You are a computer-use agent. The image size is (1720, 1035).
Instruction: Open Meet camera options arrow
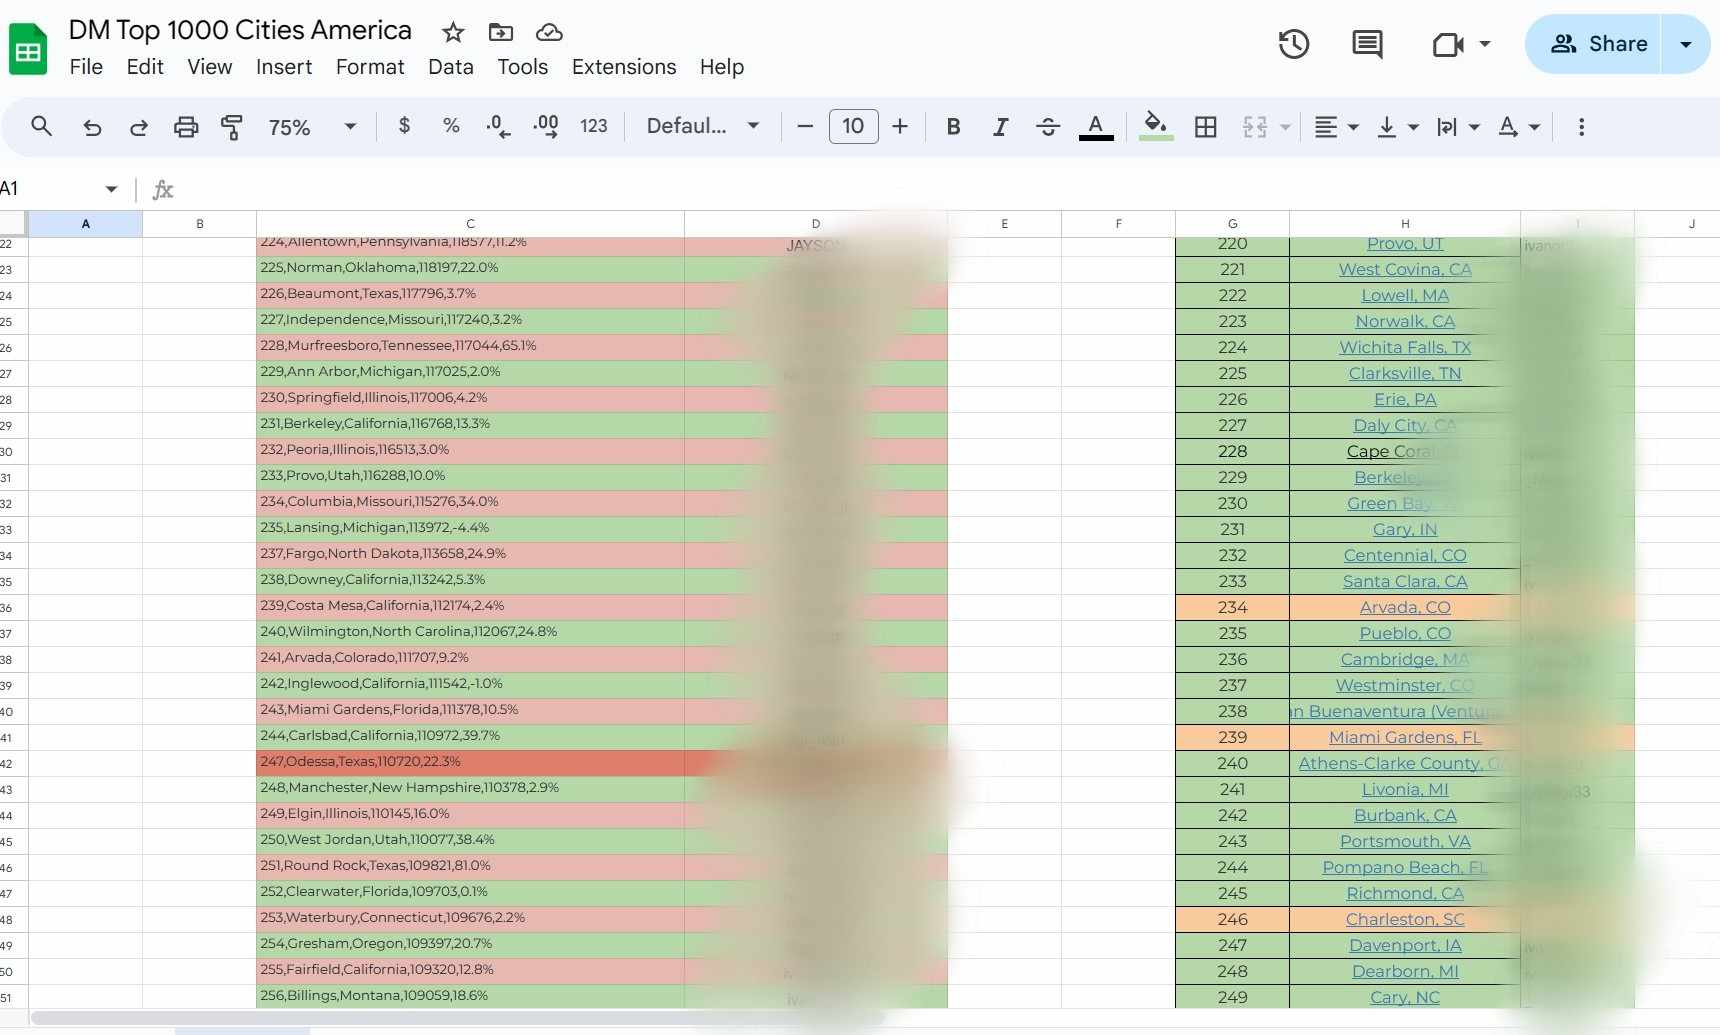coord(1485,44)
